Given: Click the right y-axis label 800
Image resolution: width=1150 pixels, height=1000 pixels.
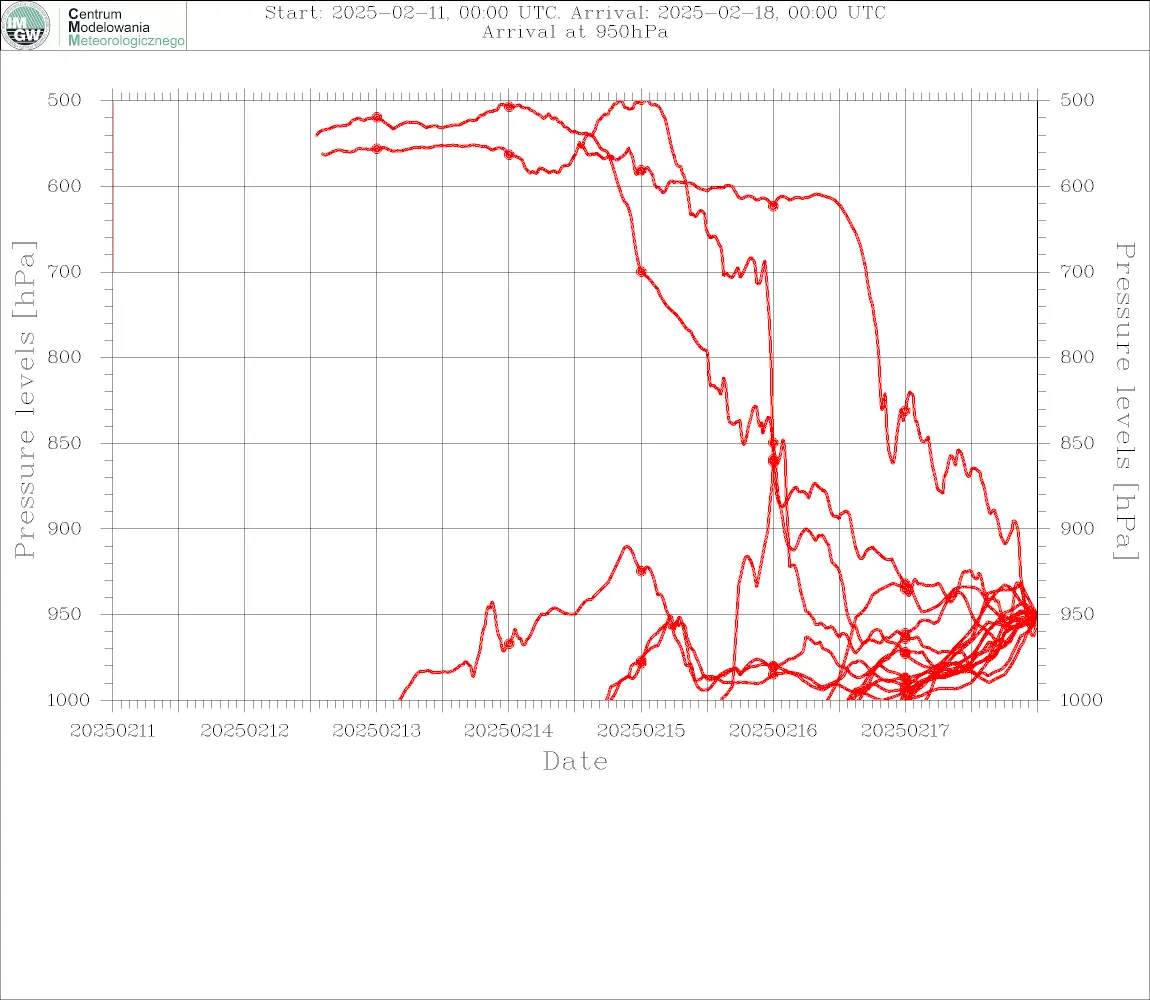Looking at the screenshot, I should tap(1077, 357).
